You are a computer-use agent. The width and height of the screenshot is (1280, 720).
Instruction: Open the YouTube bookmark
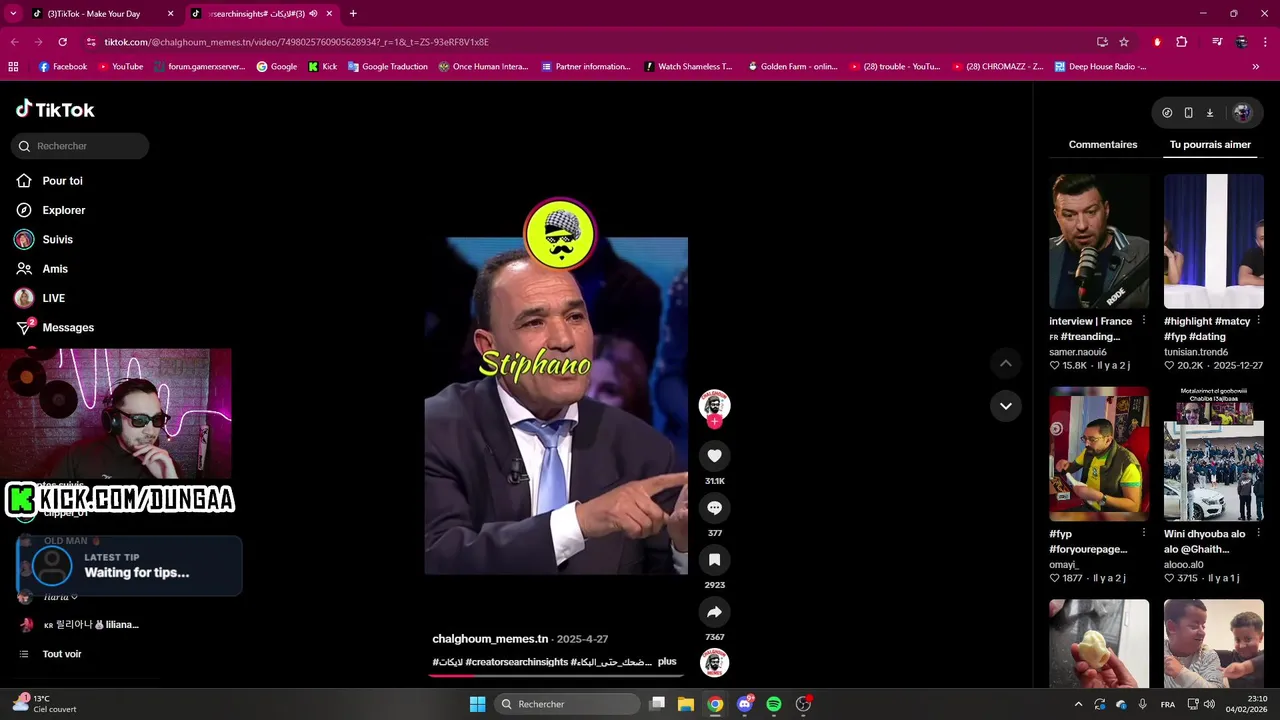119,67
